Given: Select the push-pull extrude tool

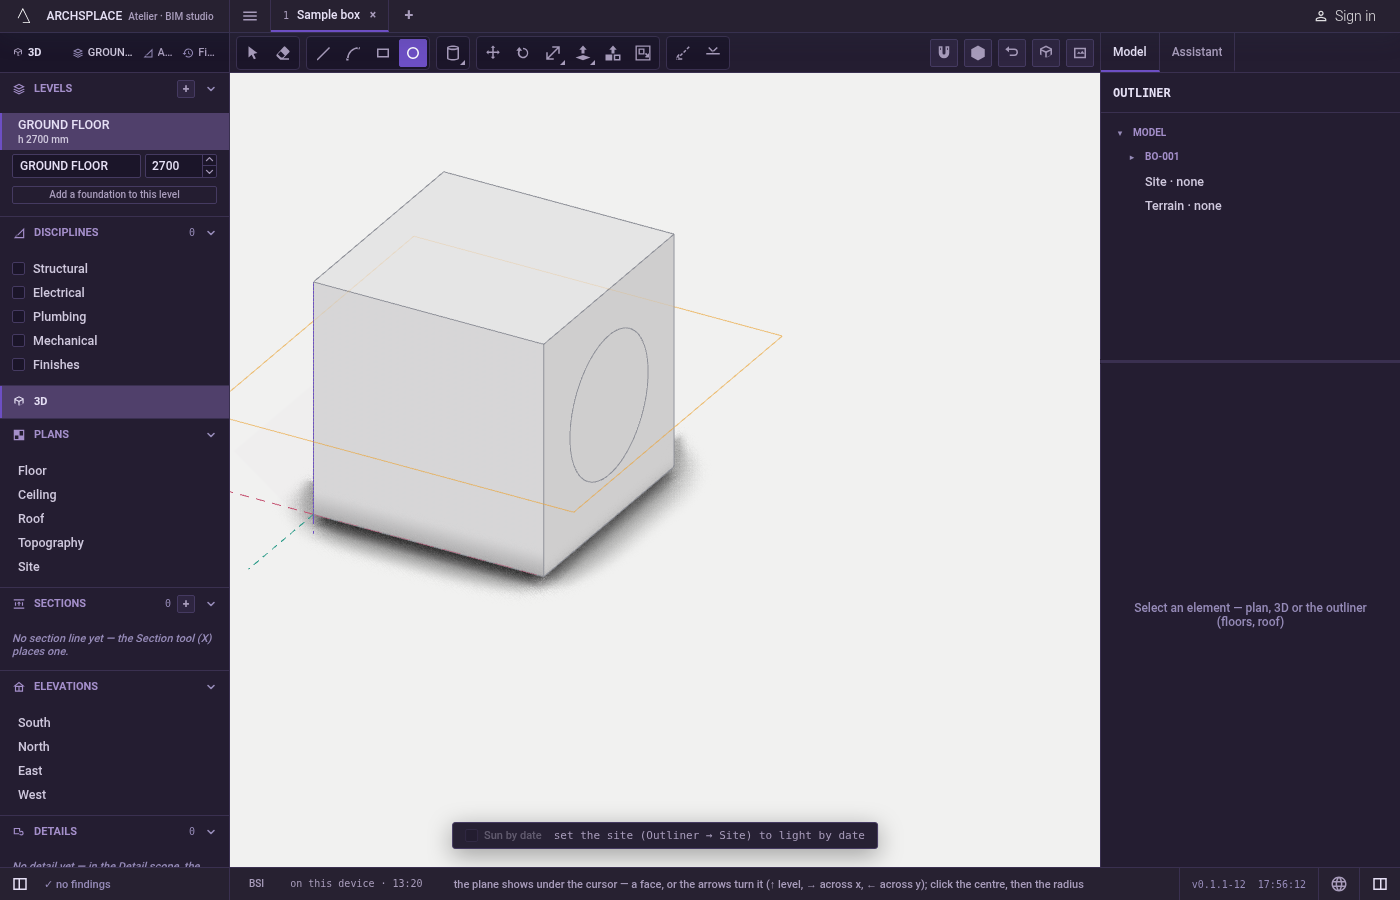Looking at the screenshot, I should pos(583,53).
